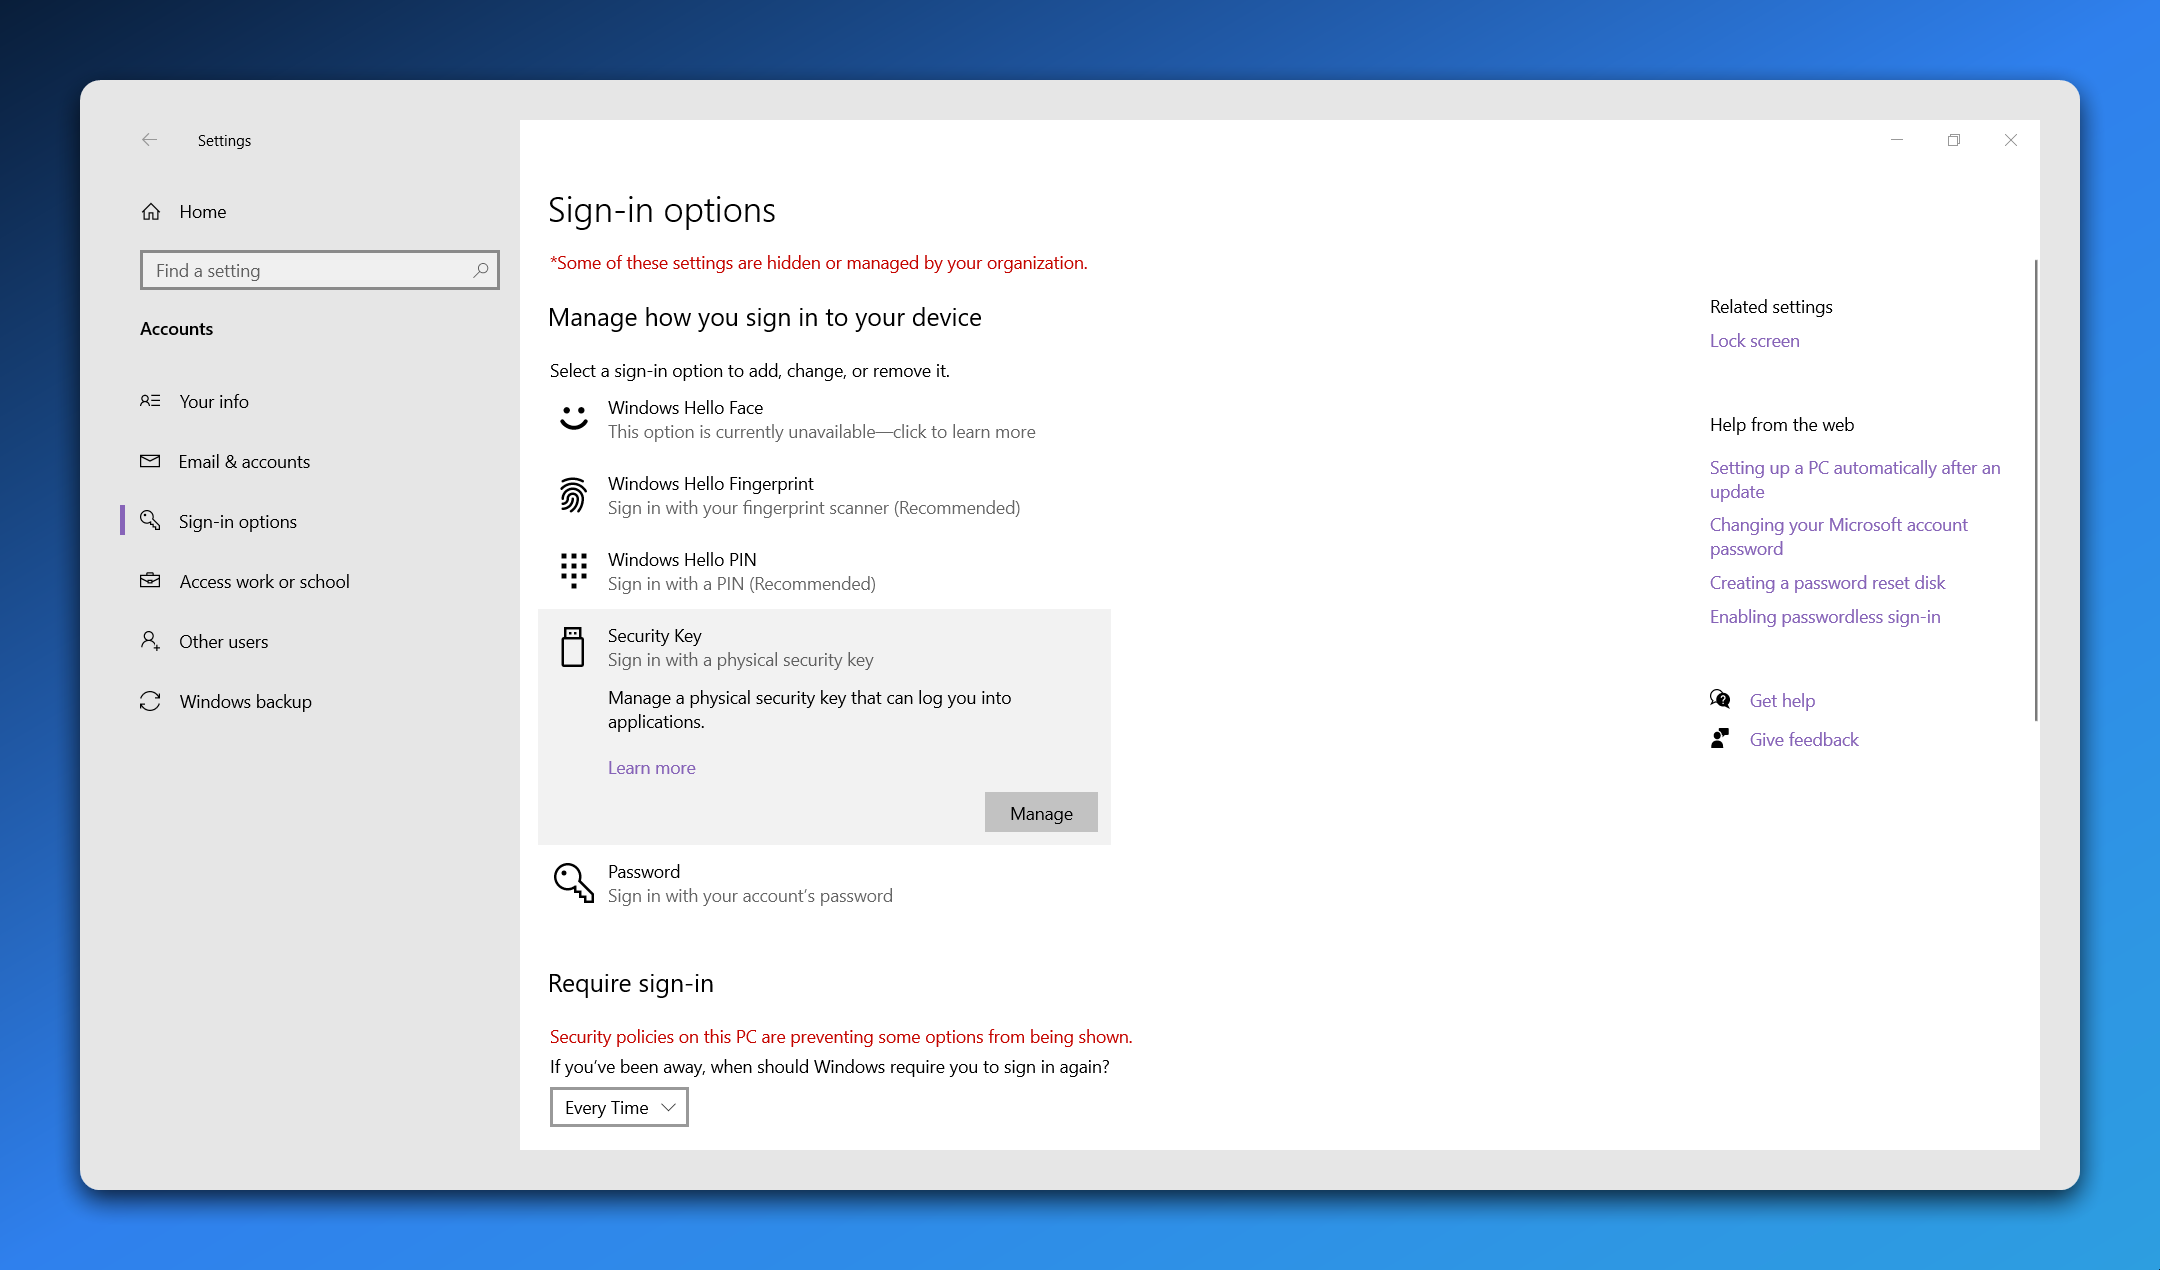The height and width of the screenshot is (1270, 2160).
Task: Click the Security Key USB icon
Action: point(573,647)
